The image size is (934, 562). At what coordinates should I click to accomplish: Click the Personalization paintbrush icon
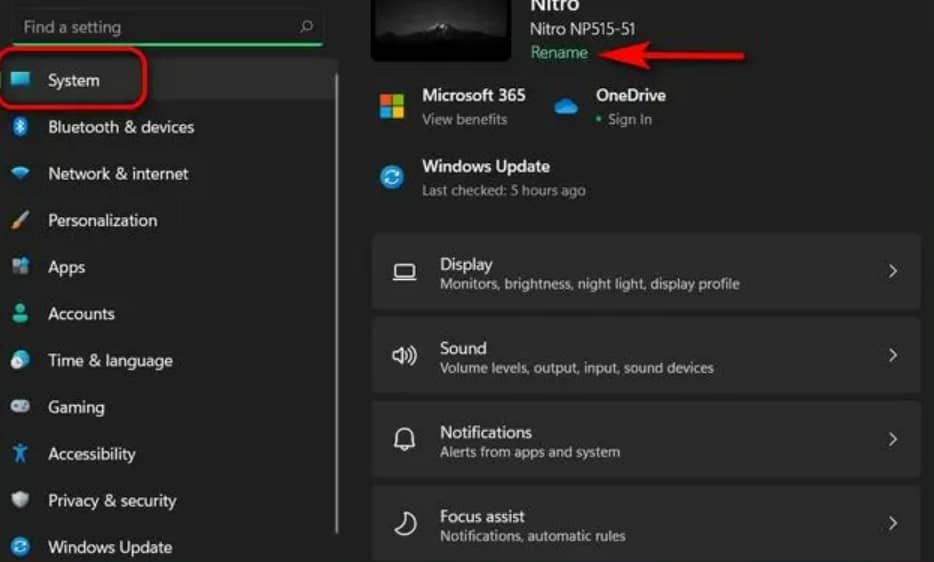click(20, 220)
